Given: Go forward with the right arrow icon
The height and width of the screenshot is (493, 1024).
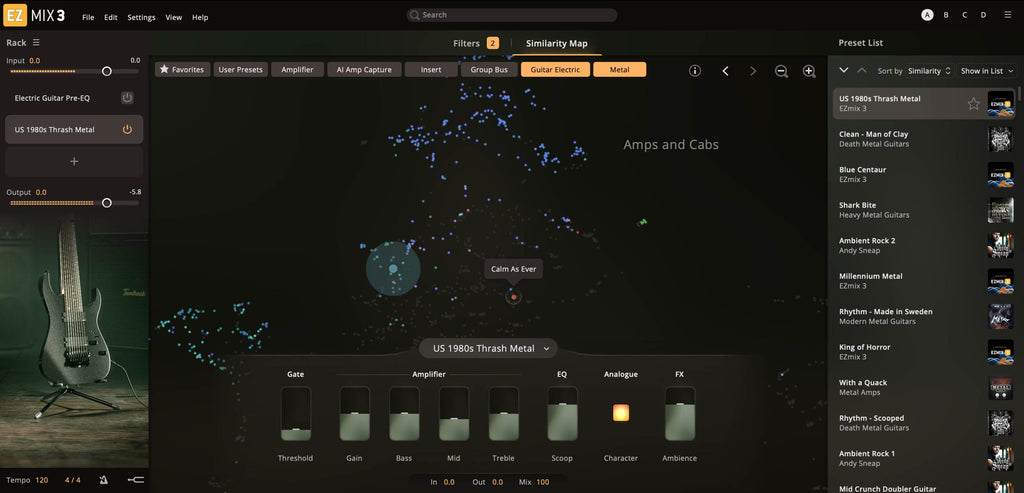Looking at the screenshot, I should point(753,71).
